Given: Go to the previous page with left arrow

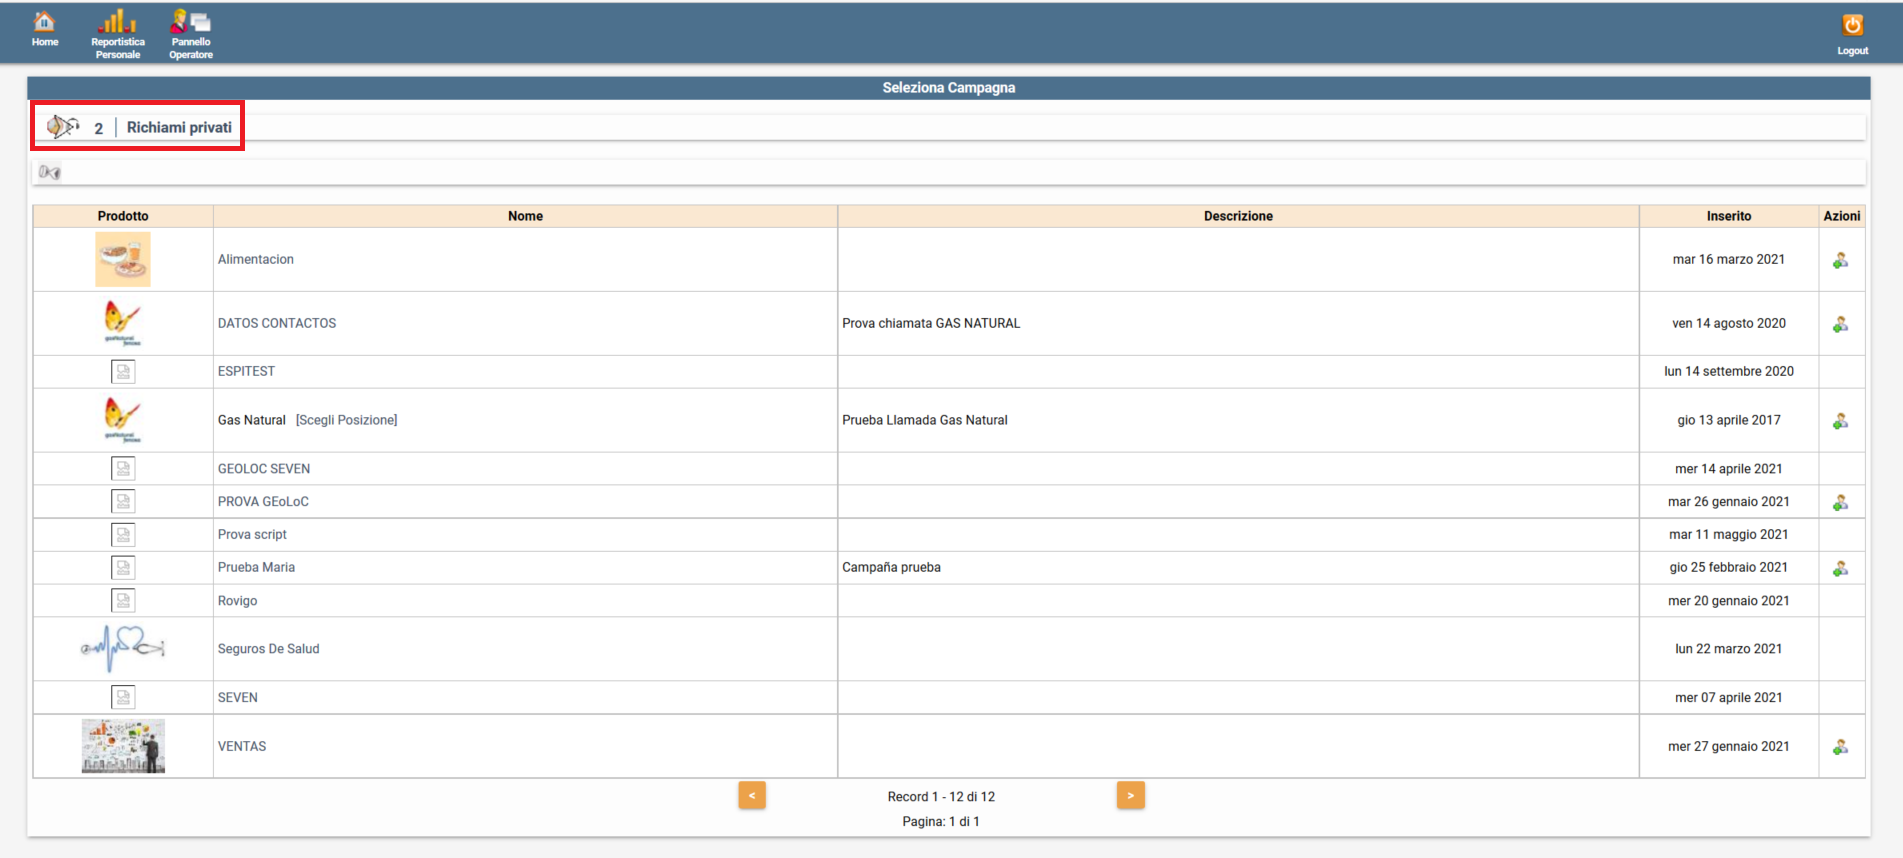Looking at the screenshot, I should [x=752, y=796].
